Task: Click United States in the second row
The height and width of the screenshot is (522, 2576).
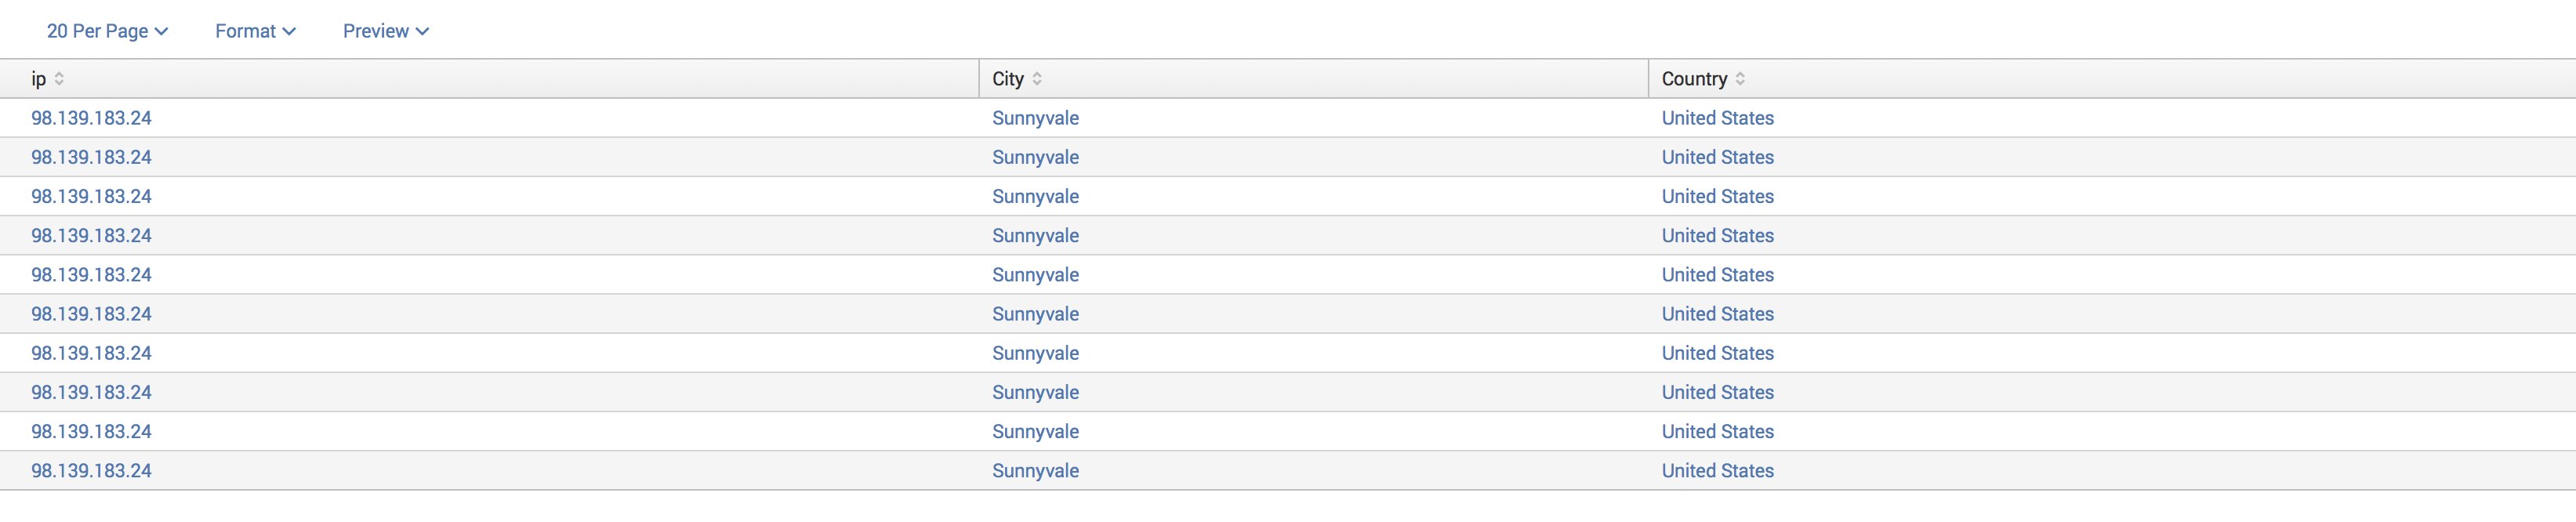Action: coord(1717,157)
